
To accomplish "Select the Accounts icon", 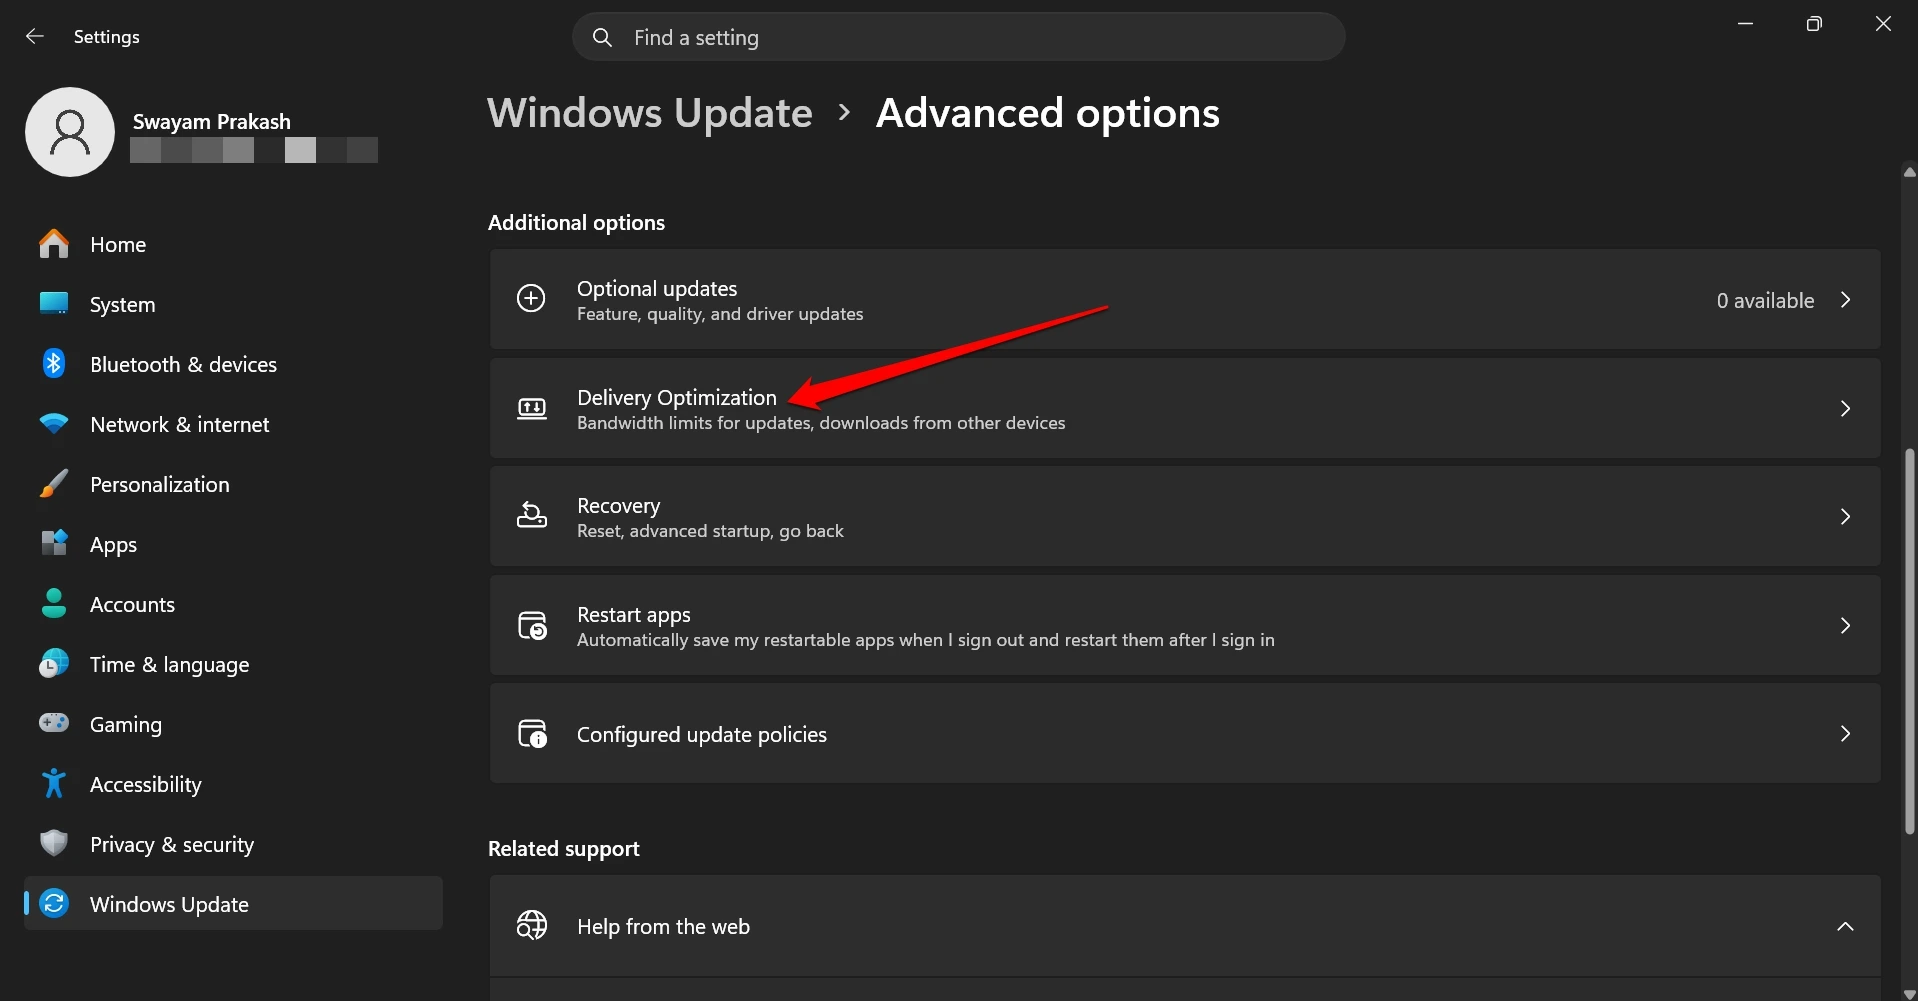I will (x=53, y=604).
